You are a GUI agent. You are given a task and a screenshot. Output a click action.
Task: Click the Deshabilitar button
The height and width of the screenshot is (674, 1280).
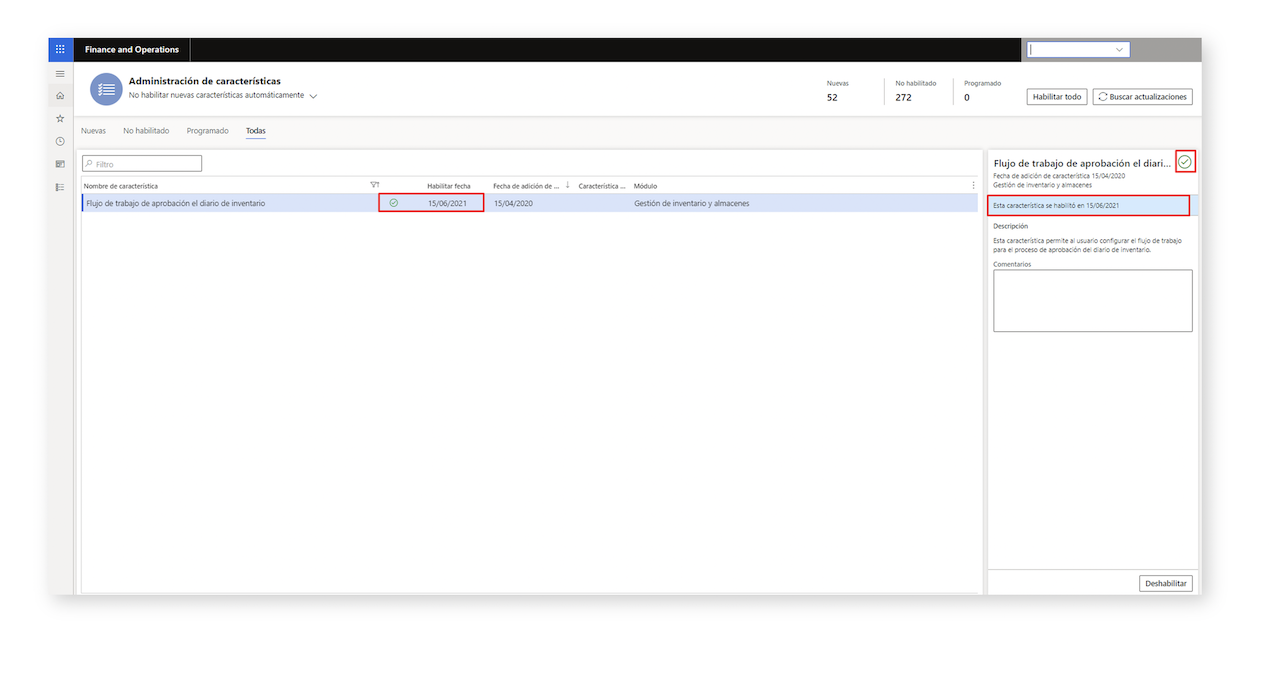(x=1166, y=583)
